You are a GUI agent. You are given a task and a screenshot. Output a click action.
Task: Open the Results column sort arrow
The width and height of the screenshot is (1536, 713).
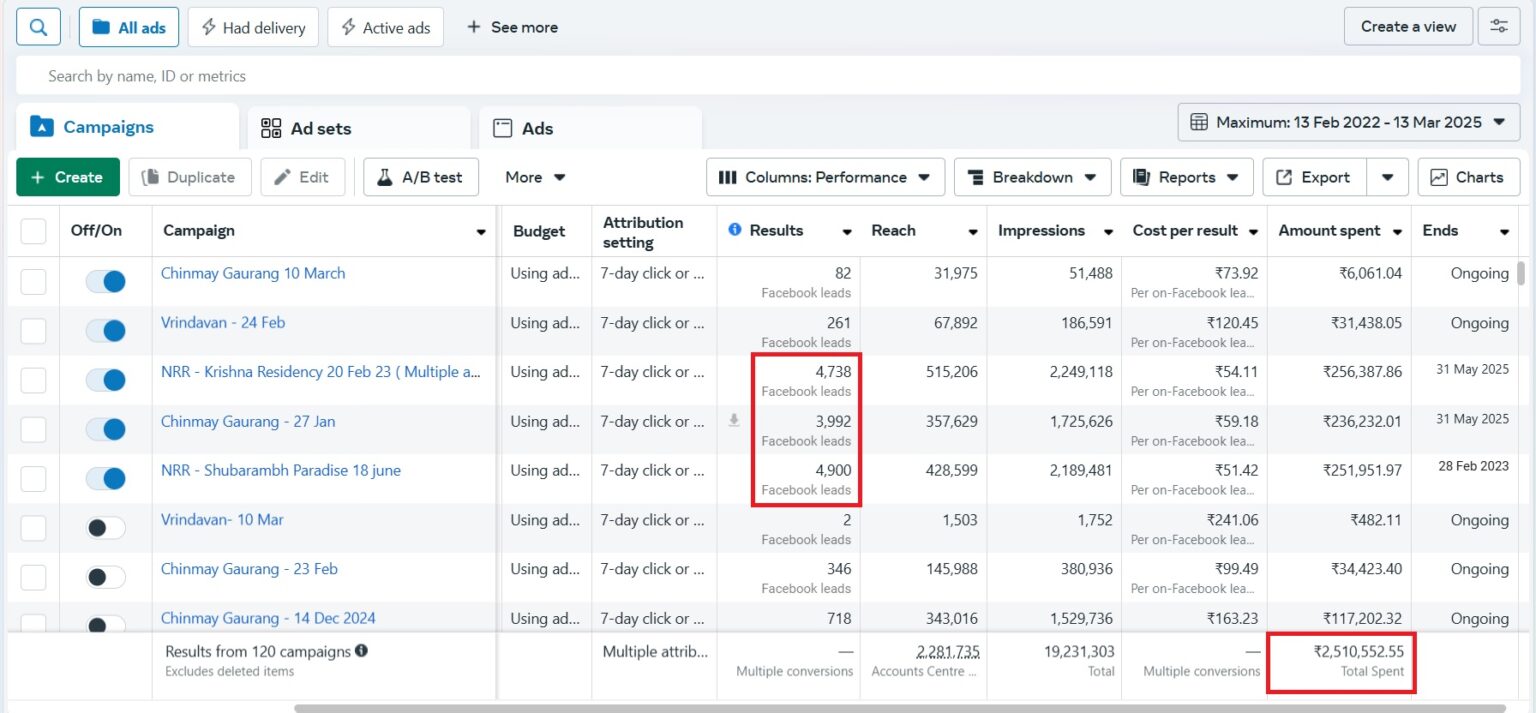coord(847,232)
